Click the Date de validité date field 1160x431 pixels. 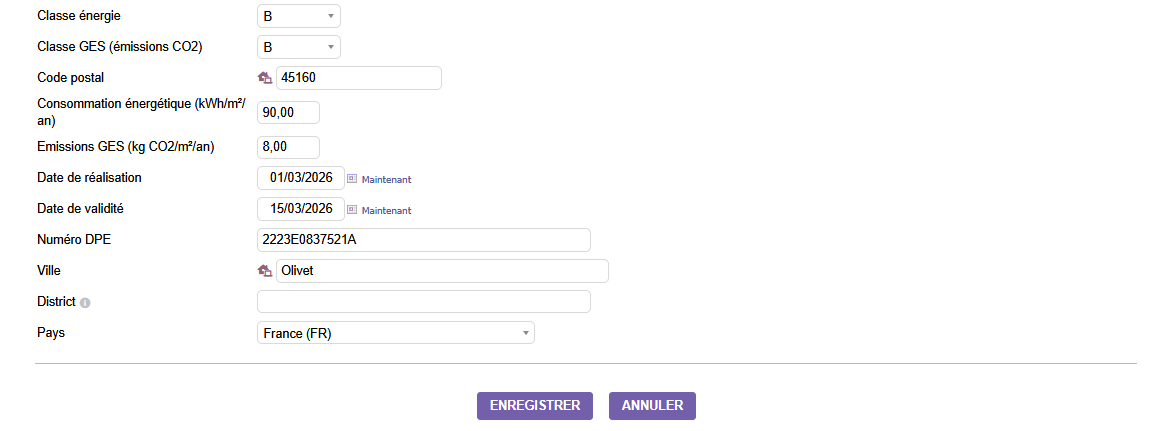coord(301,209)
